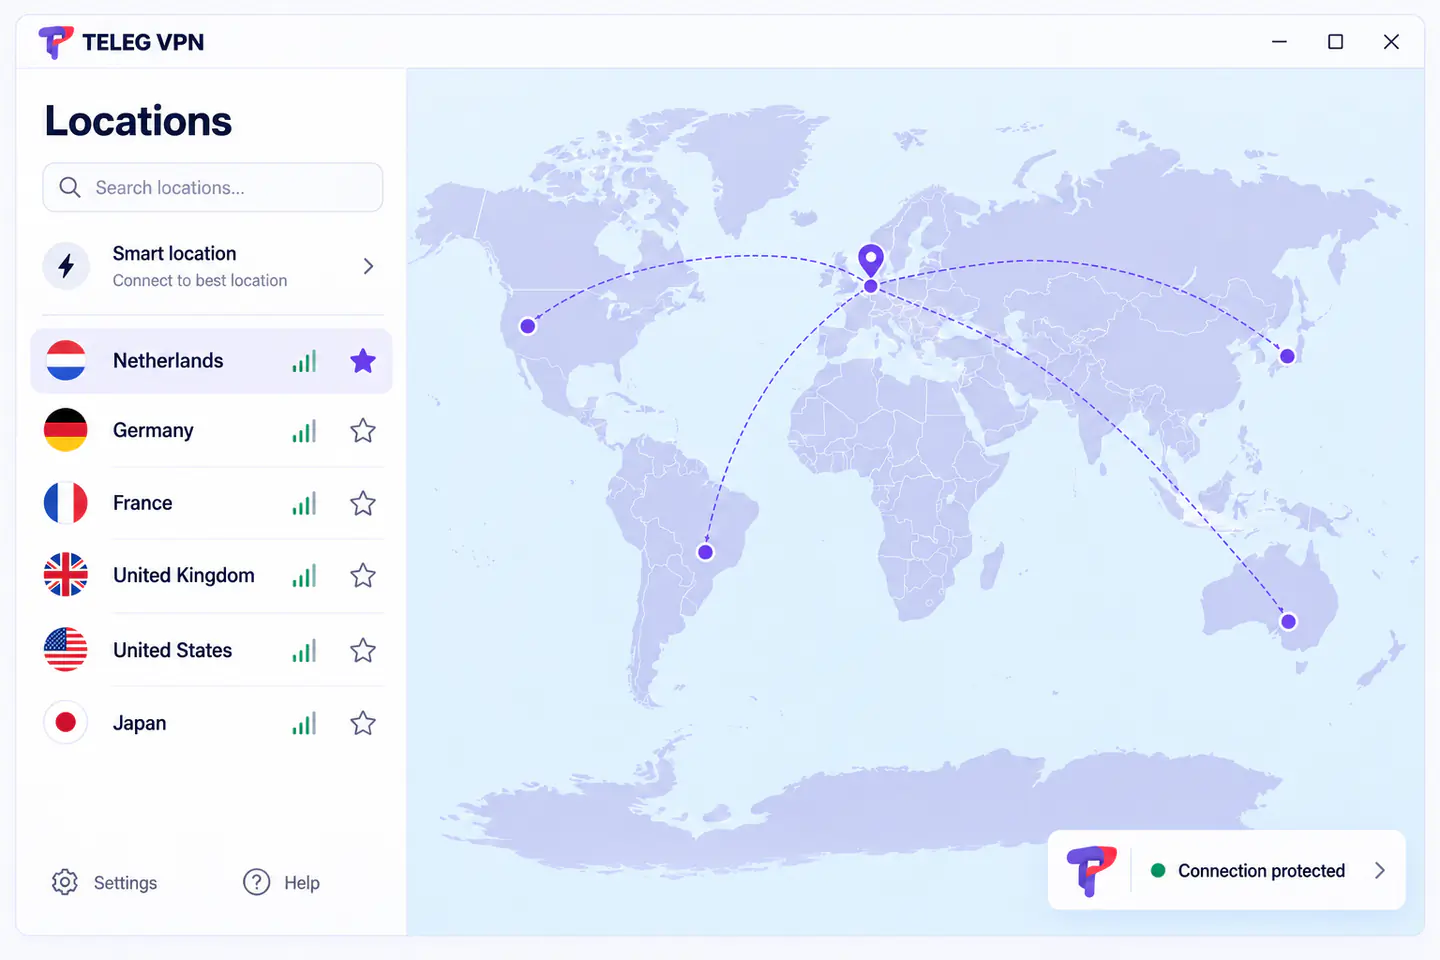The image size is (1440, 960).
Task: Star the Japan location
Action: coord(363,723)
